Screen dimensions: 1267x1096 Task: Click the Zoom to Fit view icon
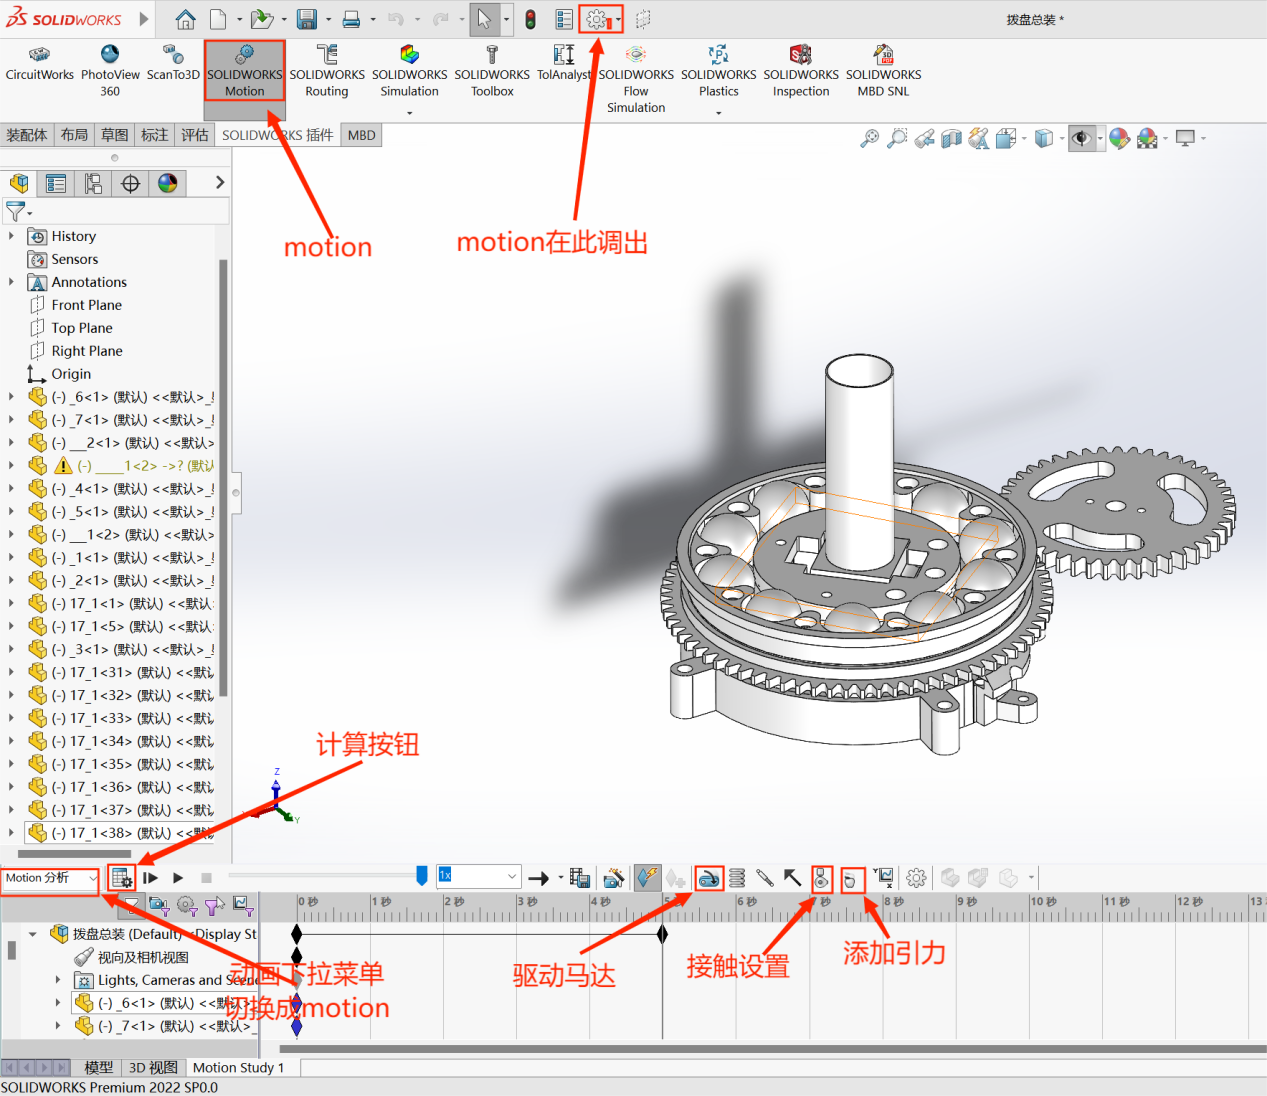(x=870, y=138)
